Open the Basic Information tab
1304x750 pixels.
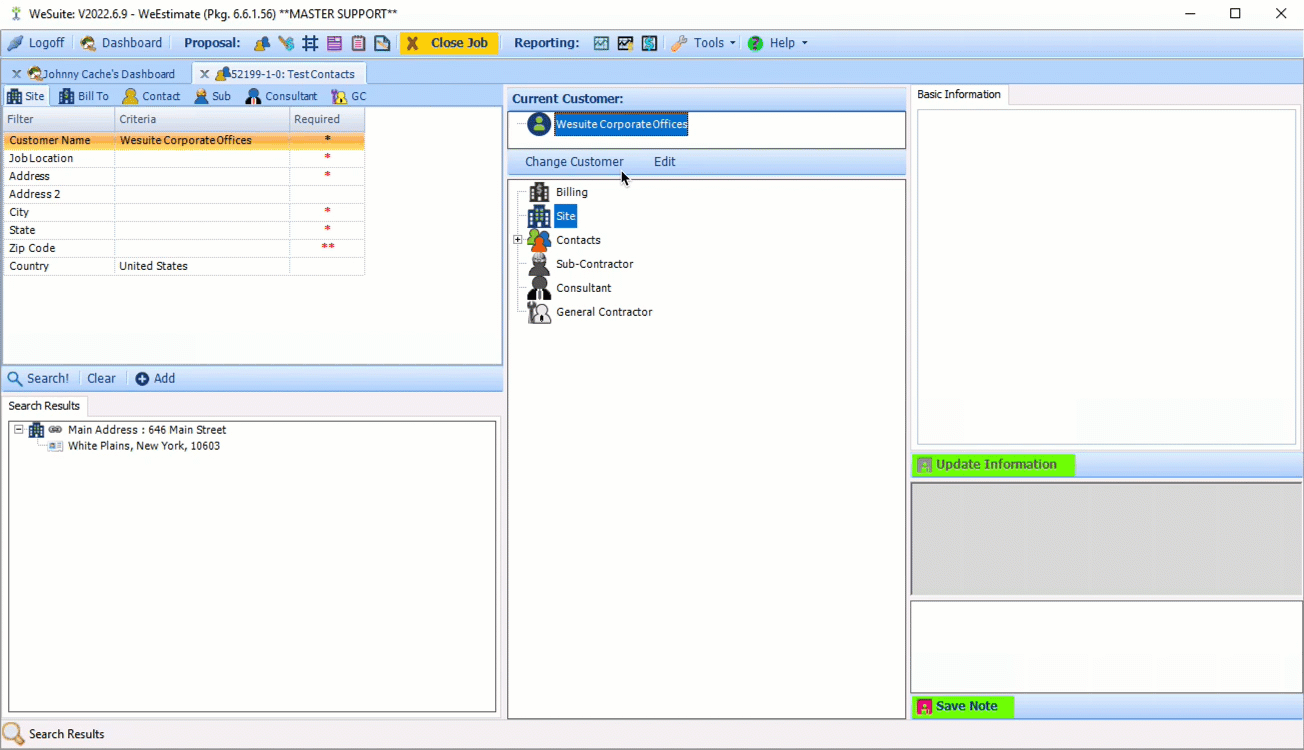coord(959,94)
